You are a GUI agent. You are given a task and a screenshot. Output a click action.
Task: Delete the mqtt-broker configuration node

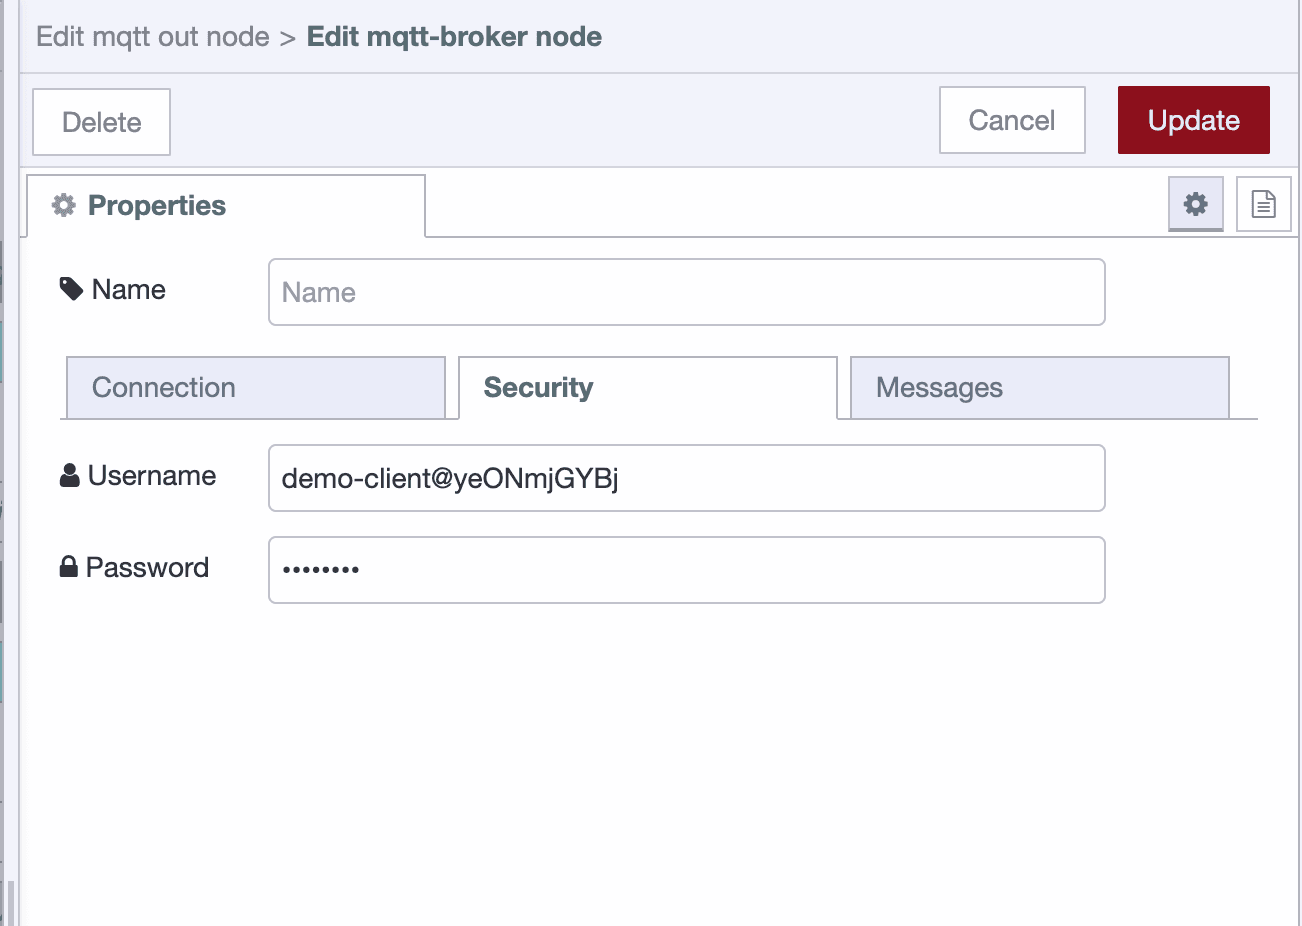100,121
